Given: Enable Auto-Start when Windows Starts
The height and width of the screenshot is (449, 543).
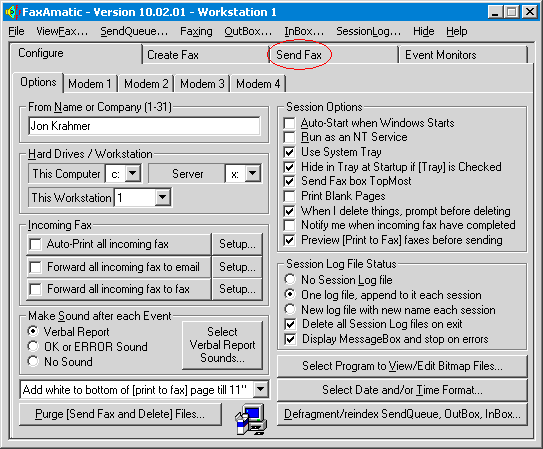Looking at the screenshot, I should tap(289, 123).
